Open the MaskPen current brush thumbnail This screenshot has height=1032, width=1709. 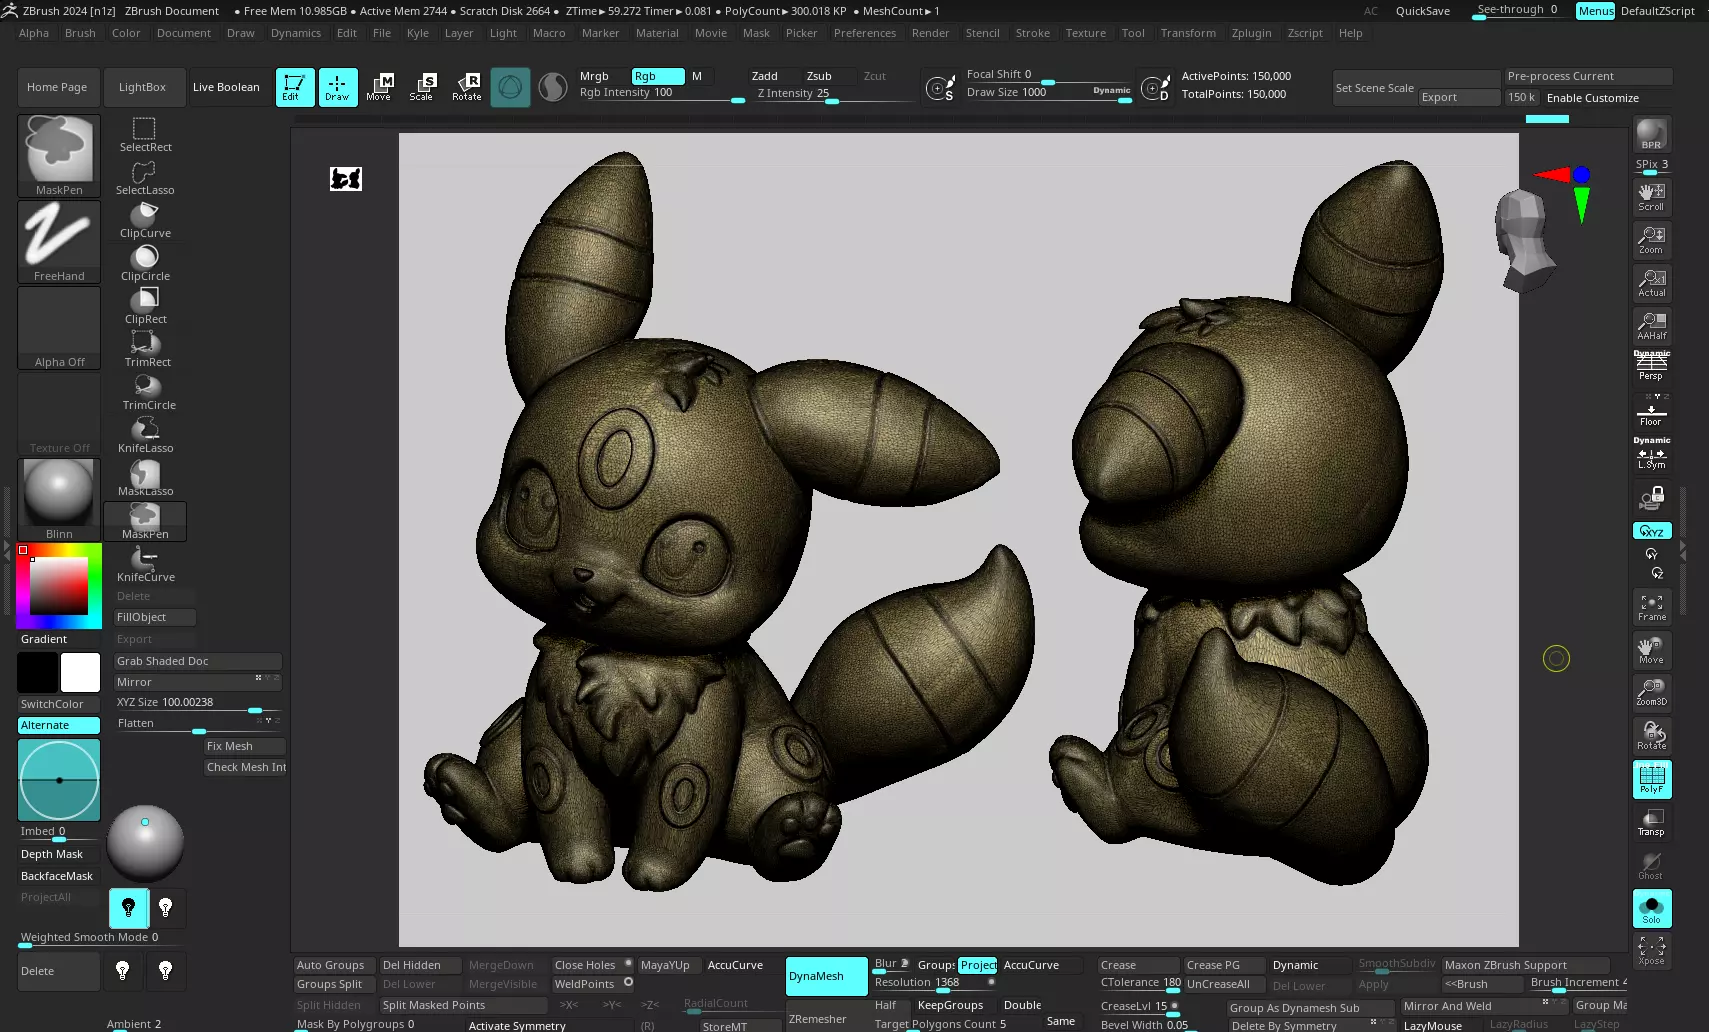pyautogui.click(x=59, y=155)
